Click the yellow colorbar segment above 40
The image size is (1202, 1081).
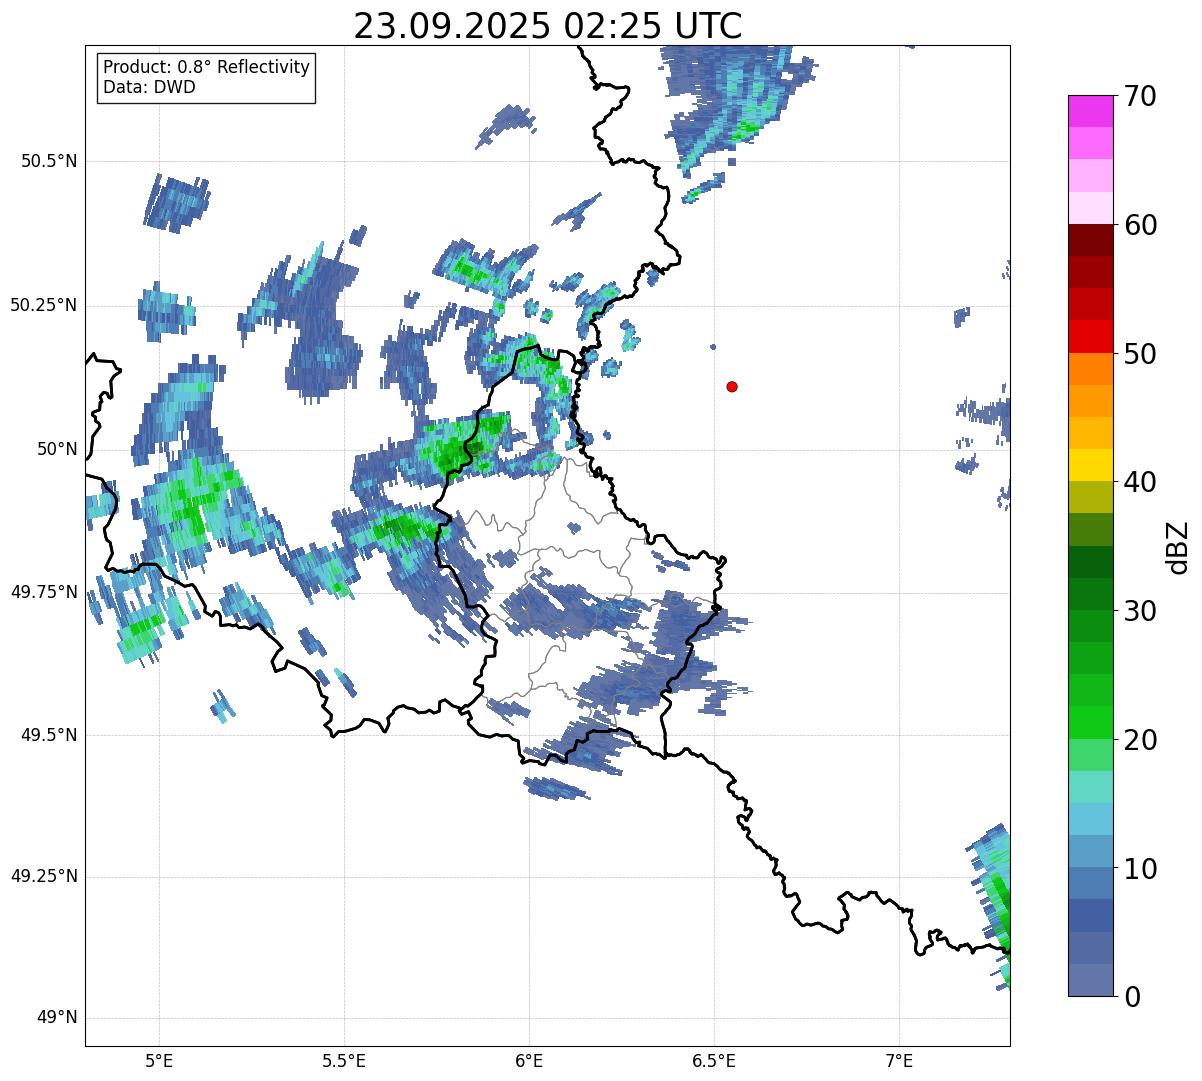pos(1090,465)
